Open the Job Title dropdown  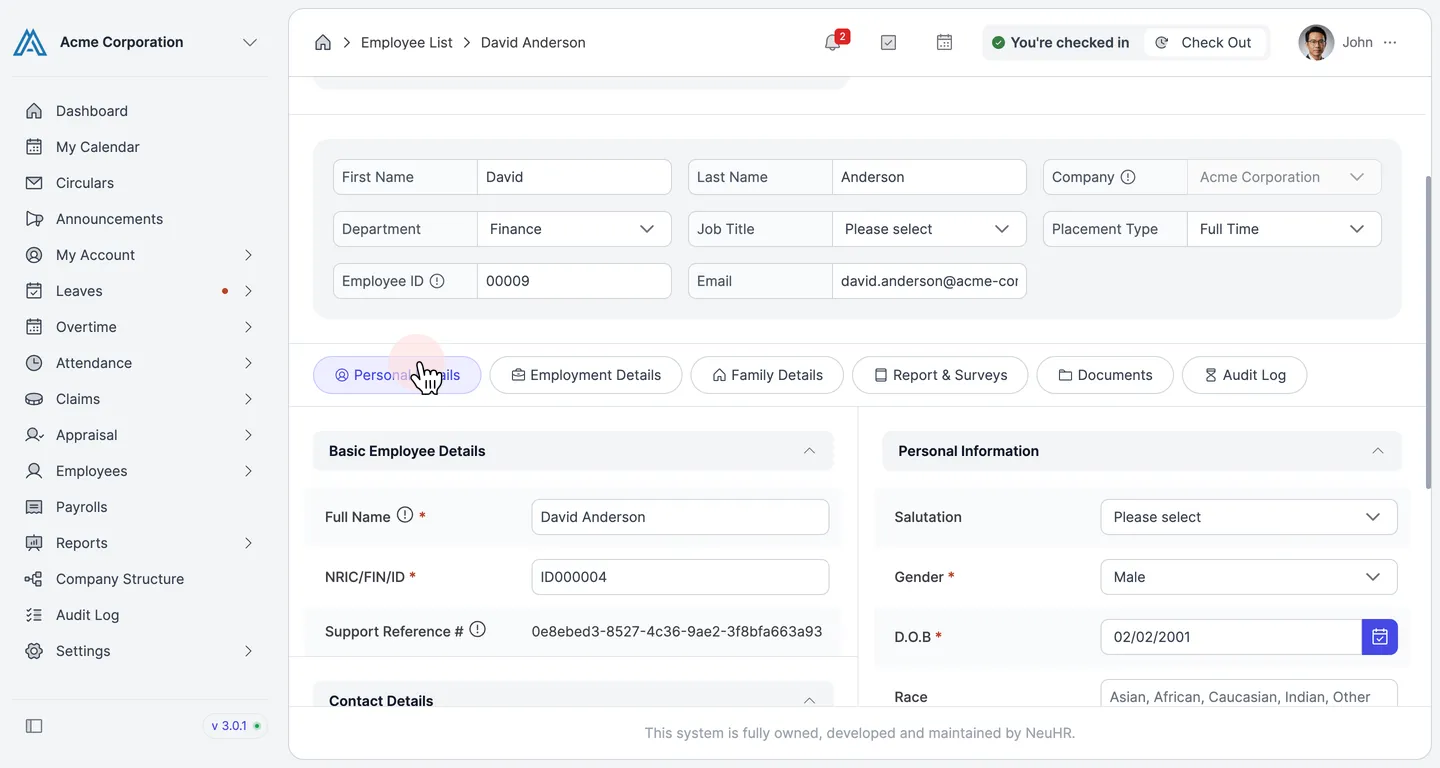(929, 229)
